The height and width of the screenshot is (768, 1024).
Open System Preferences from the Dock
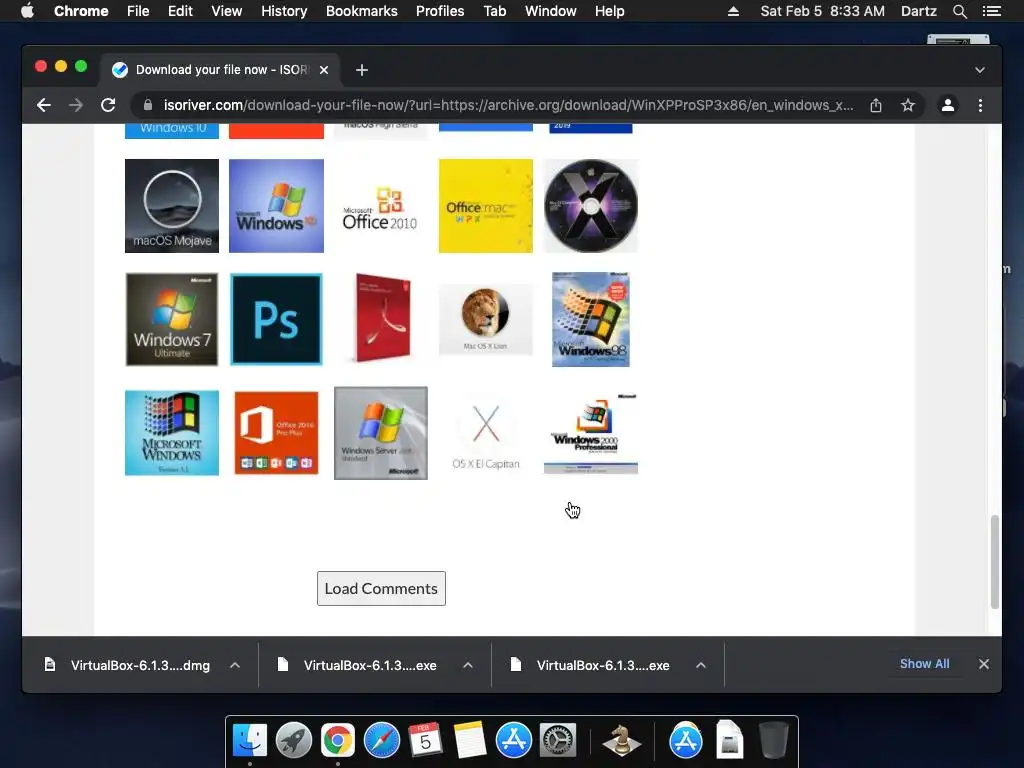pos(557,740)
